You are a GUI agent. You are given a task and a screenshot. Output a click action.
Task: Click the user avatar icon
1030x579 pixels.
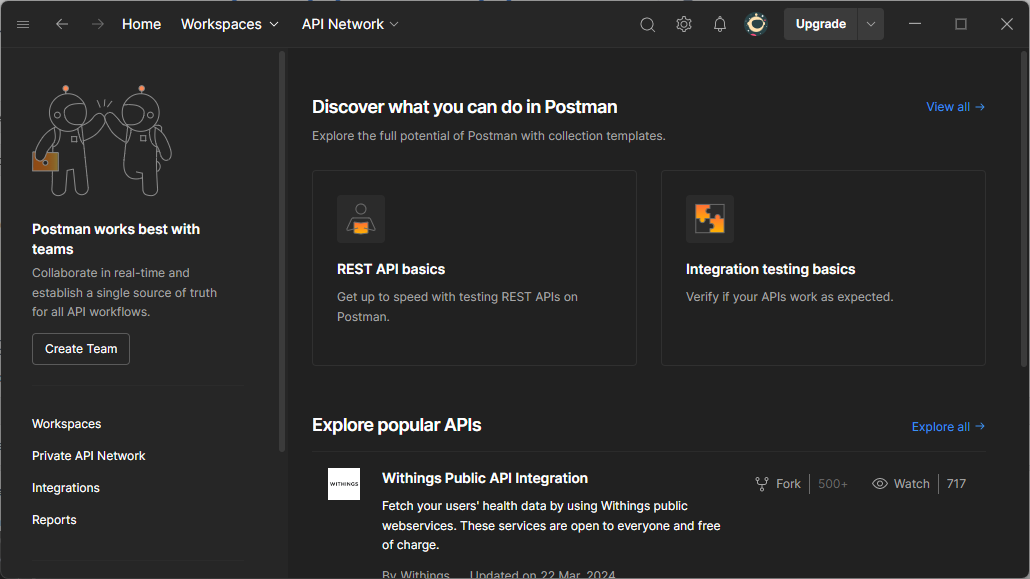coord(757,24)
